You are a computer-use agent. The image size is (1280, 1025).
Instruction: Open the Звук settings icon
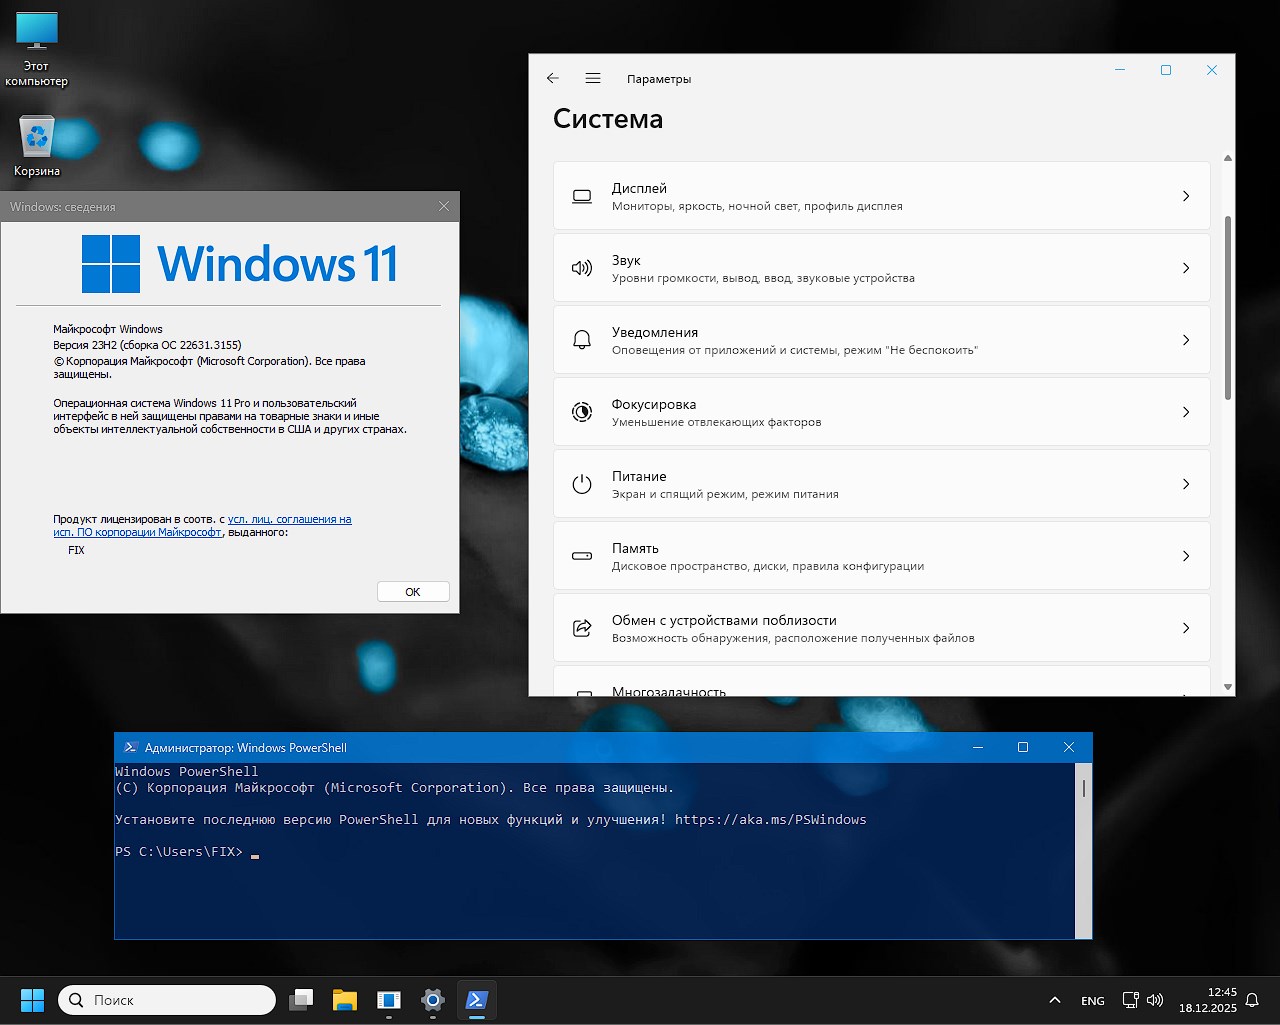click(x=582, y=268)
